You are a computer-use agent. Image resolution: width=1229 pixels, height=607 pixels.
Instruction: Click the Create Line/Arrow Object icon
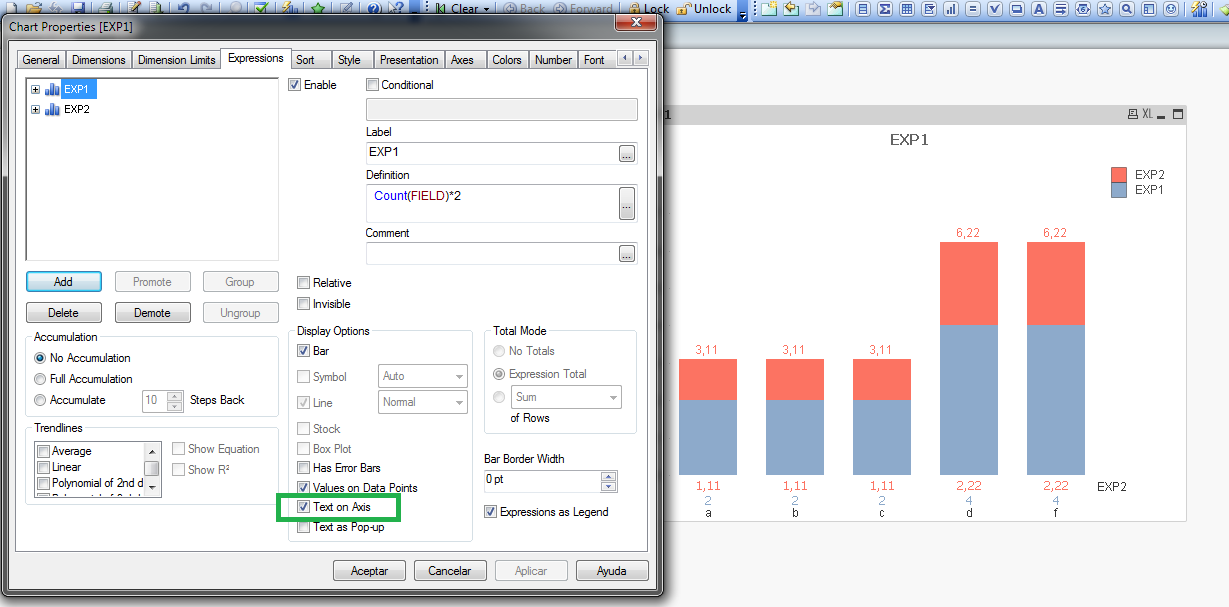(x=1060, y=9)
